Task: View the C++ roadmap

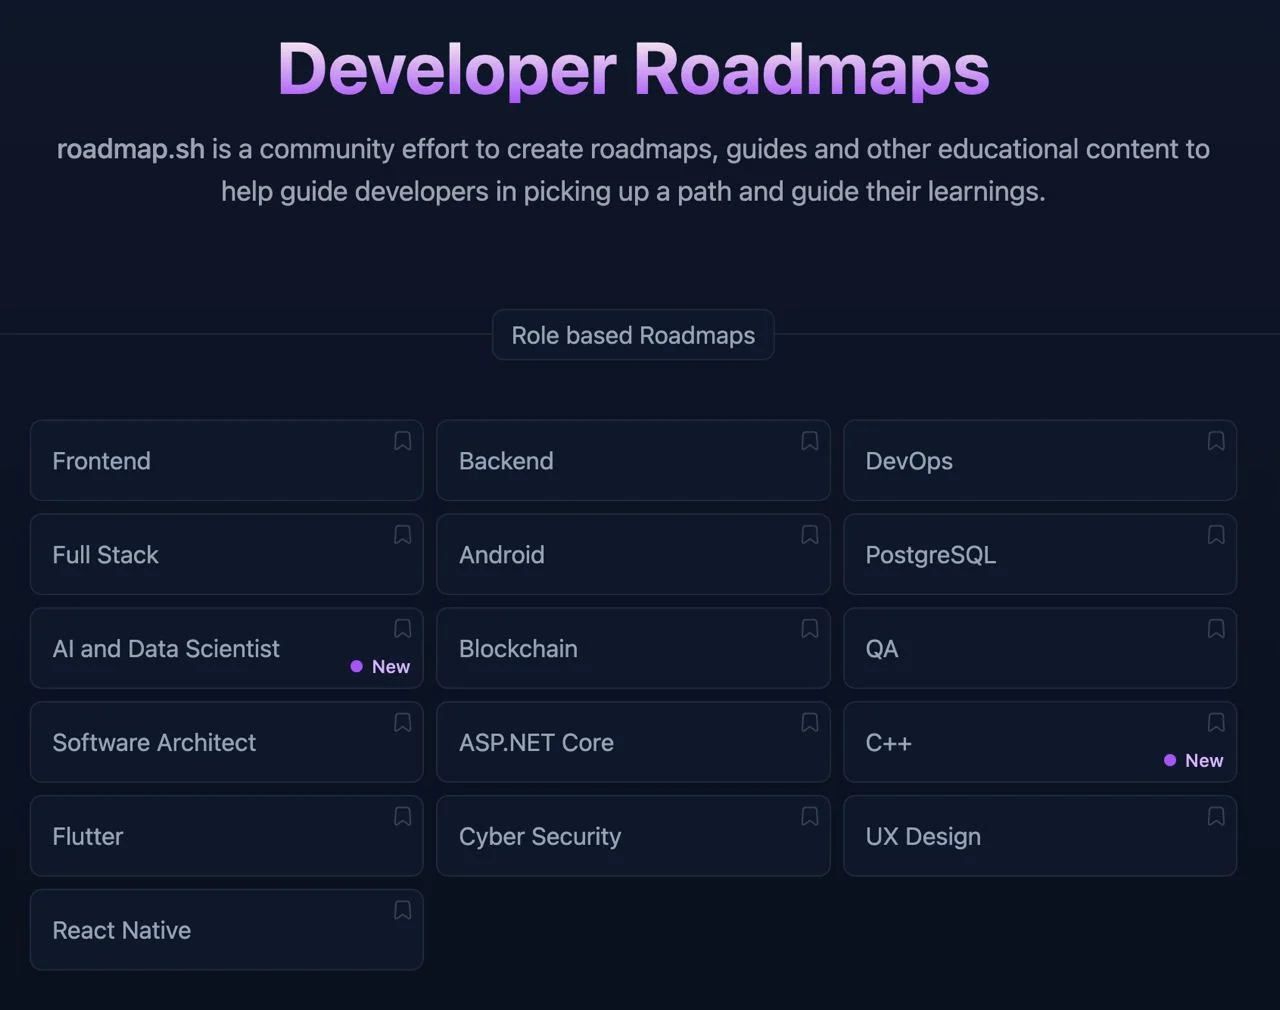Action: coord(1000,743)
